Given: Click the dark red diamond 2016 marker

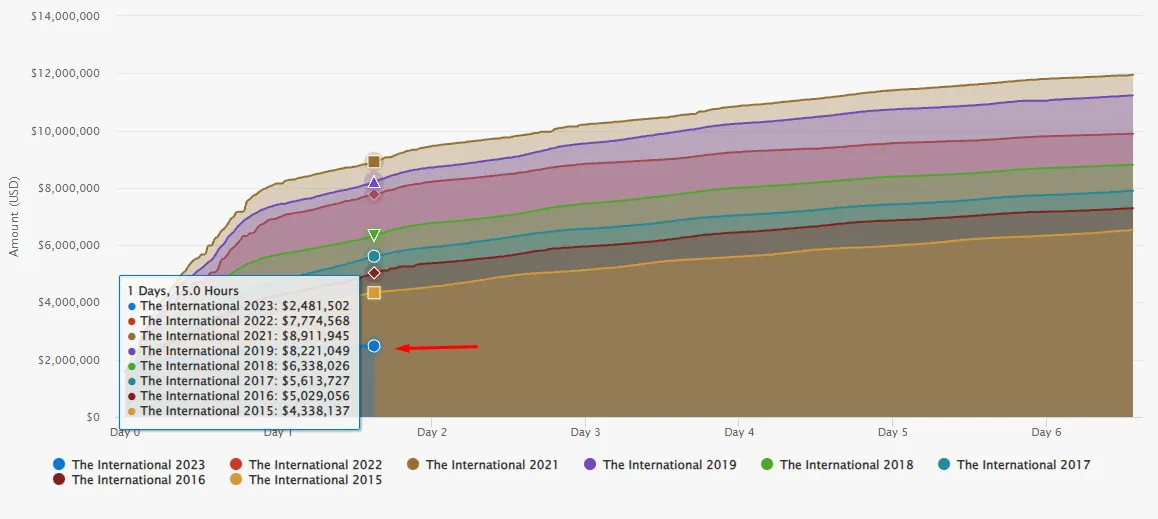Looking at the screenshot, I should pyautogui.click(x=374, y=273).
